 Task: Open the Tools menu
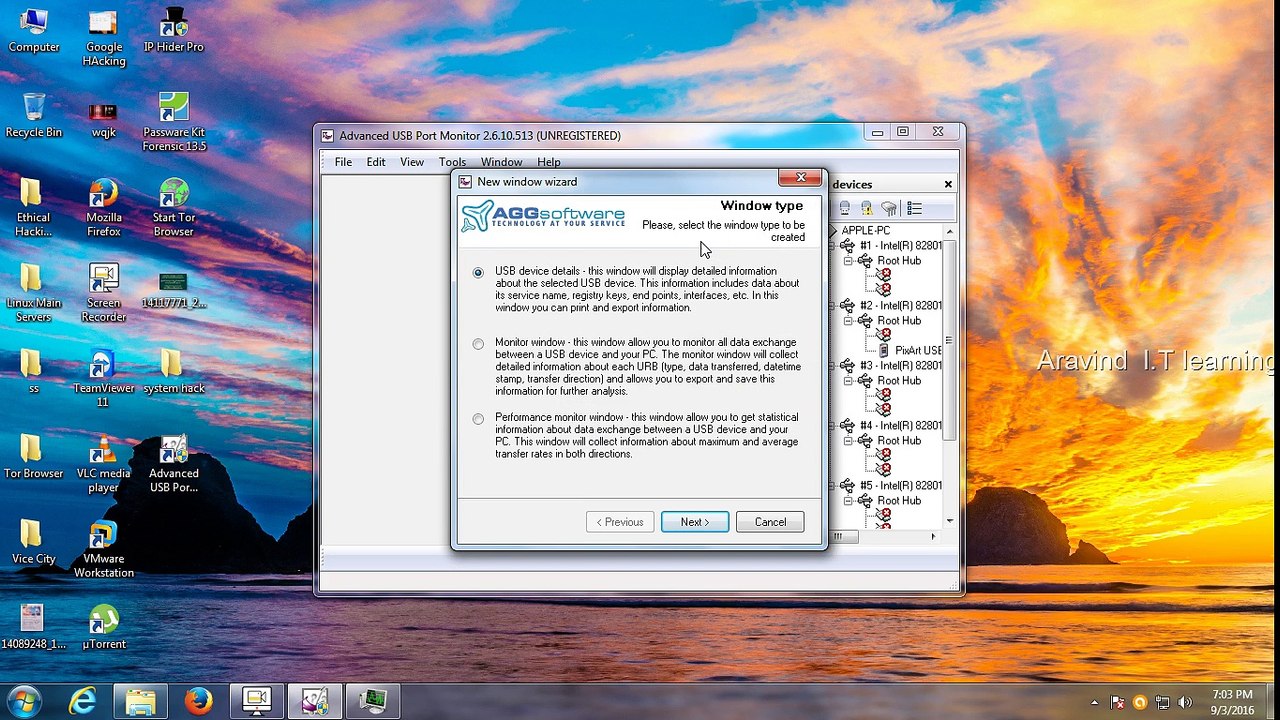pyautogui.click(x=452, y=162)
